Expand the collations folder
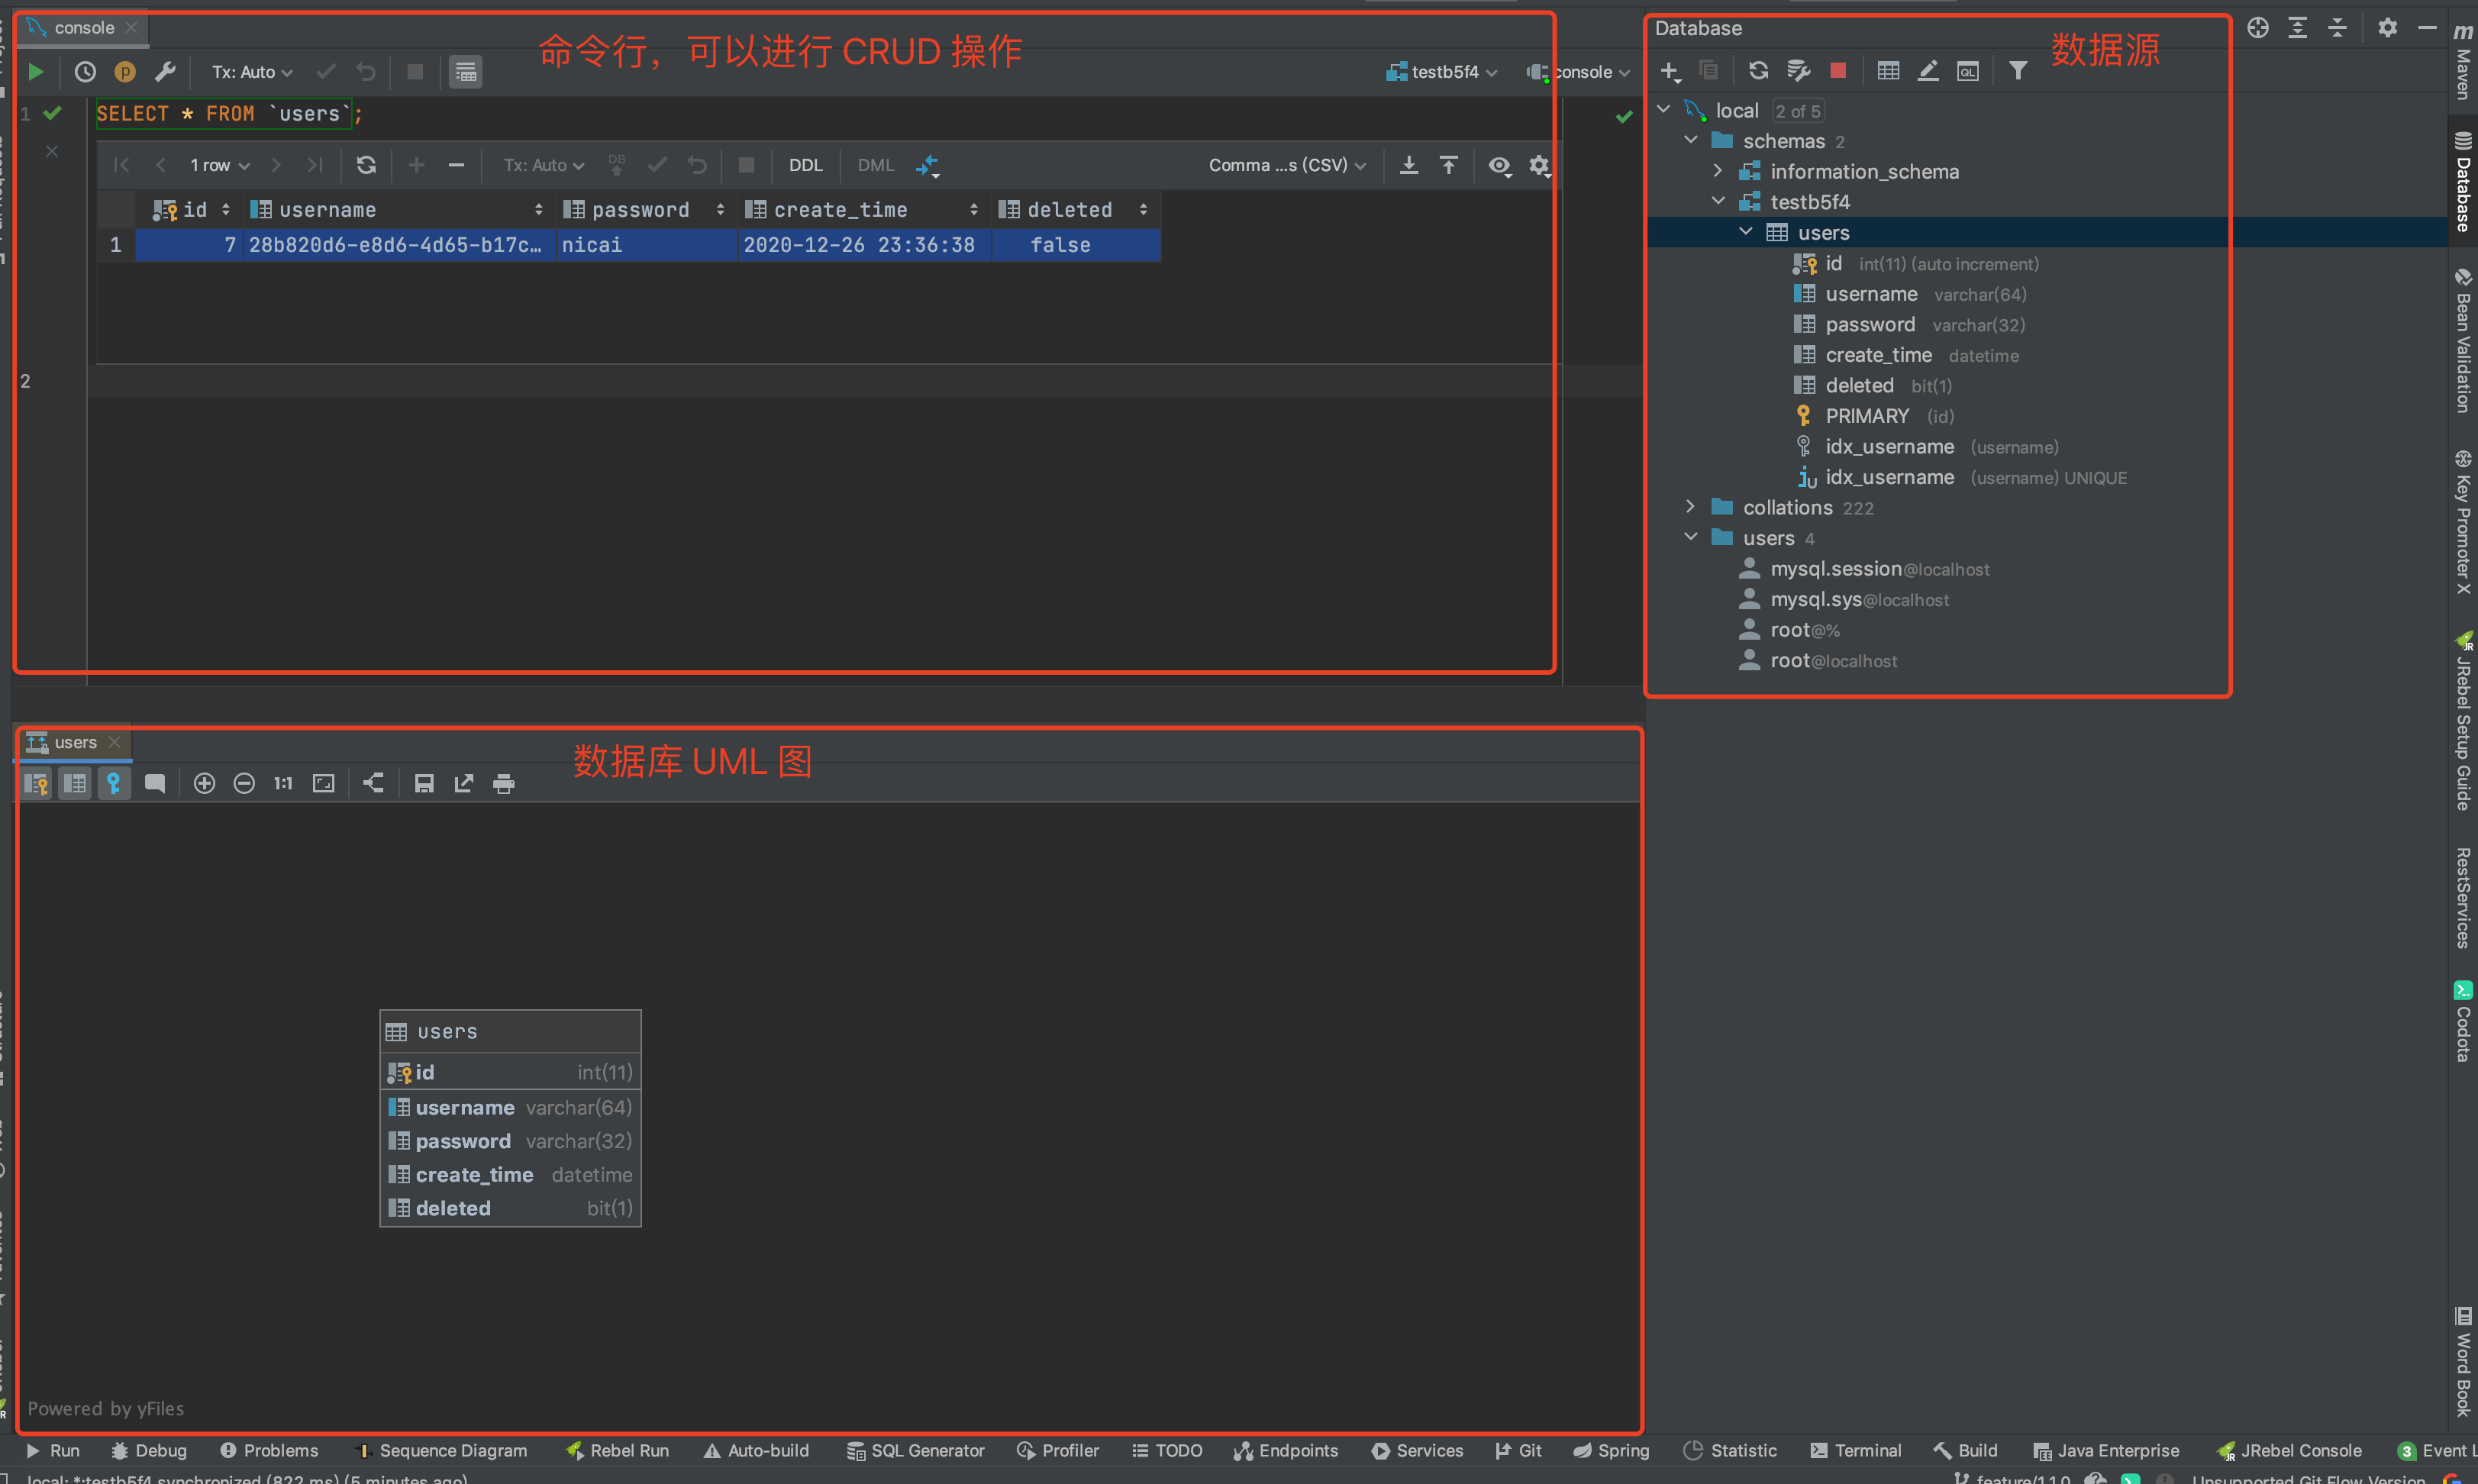Image resolution: width=2478 pixels, height=1484 pixels. pos(1691,507)
